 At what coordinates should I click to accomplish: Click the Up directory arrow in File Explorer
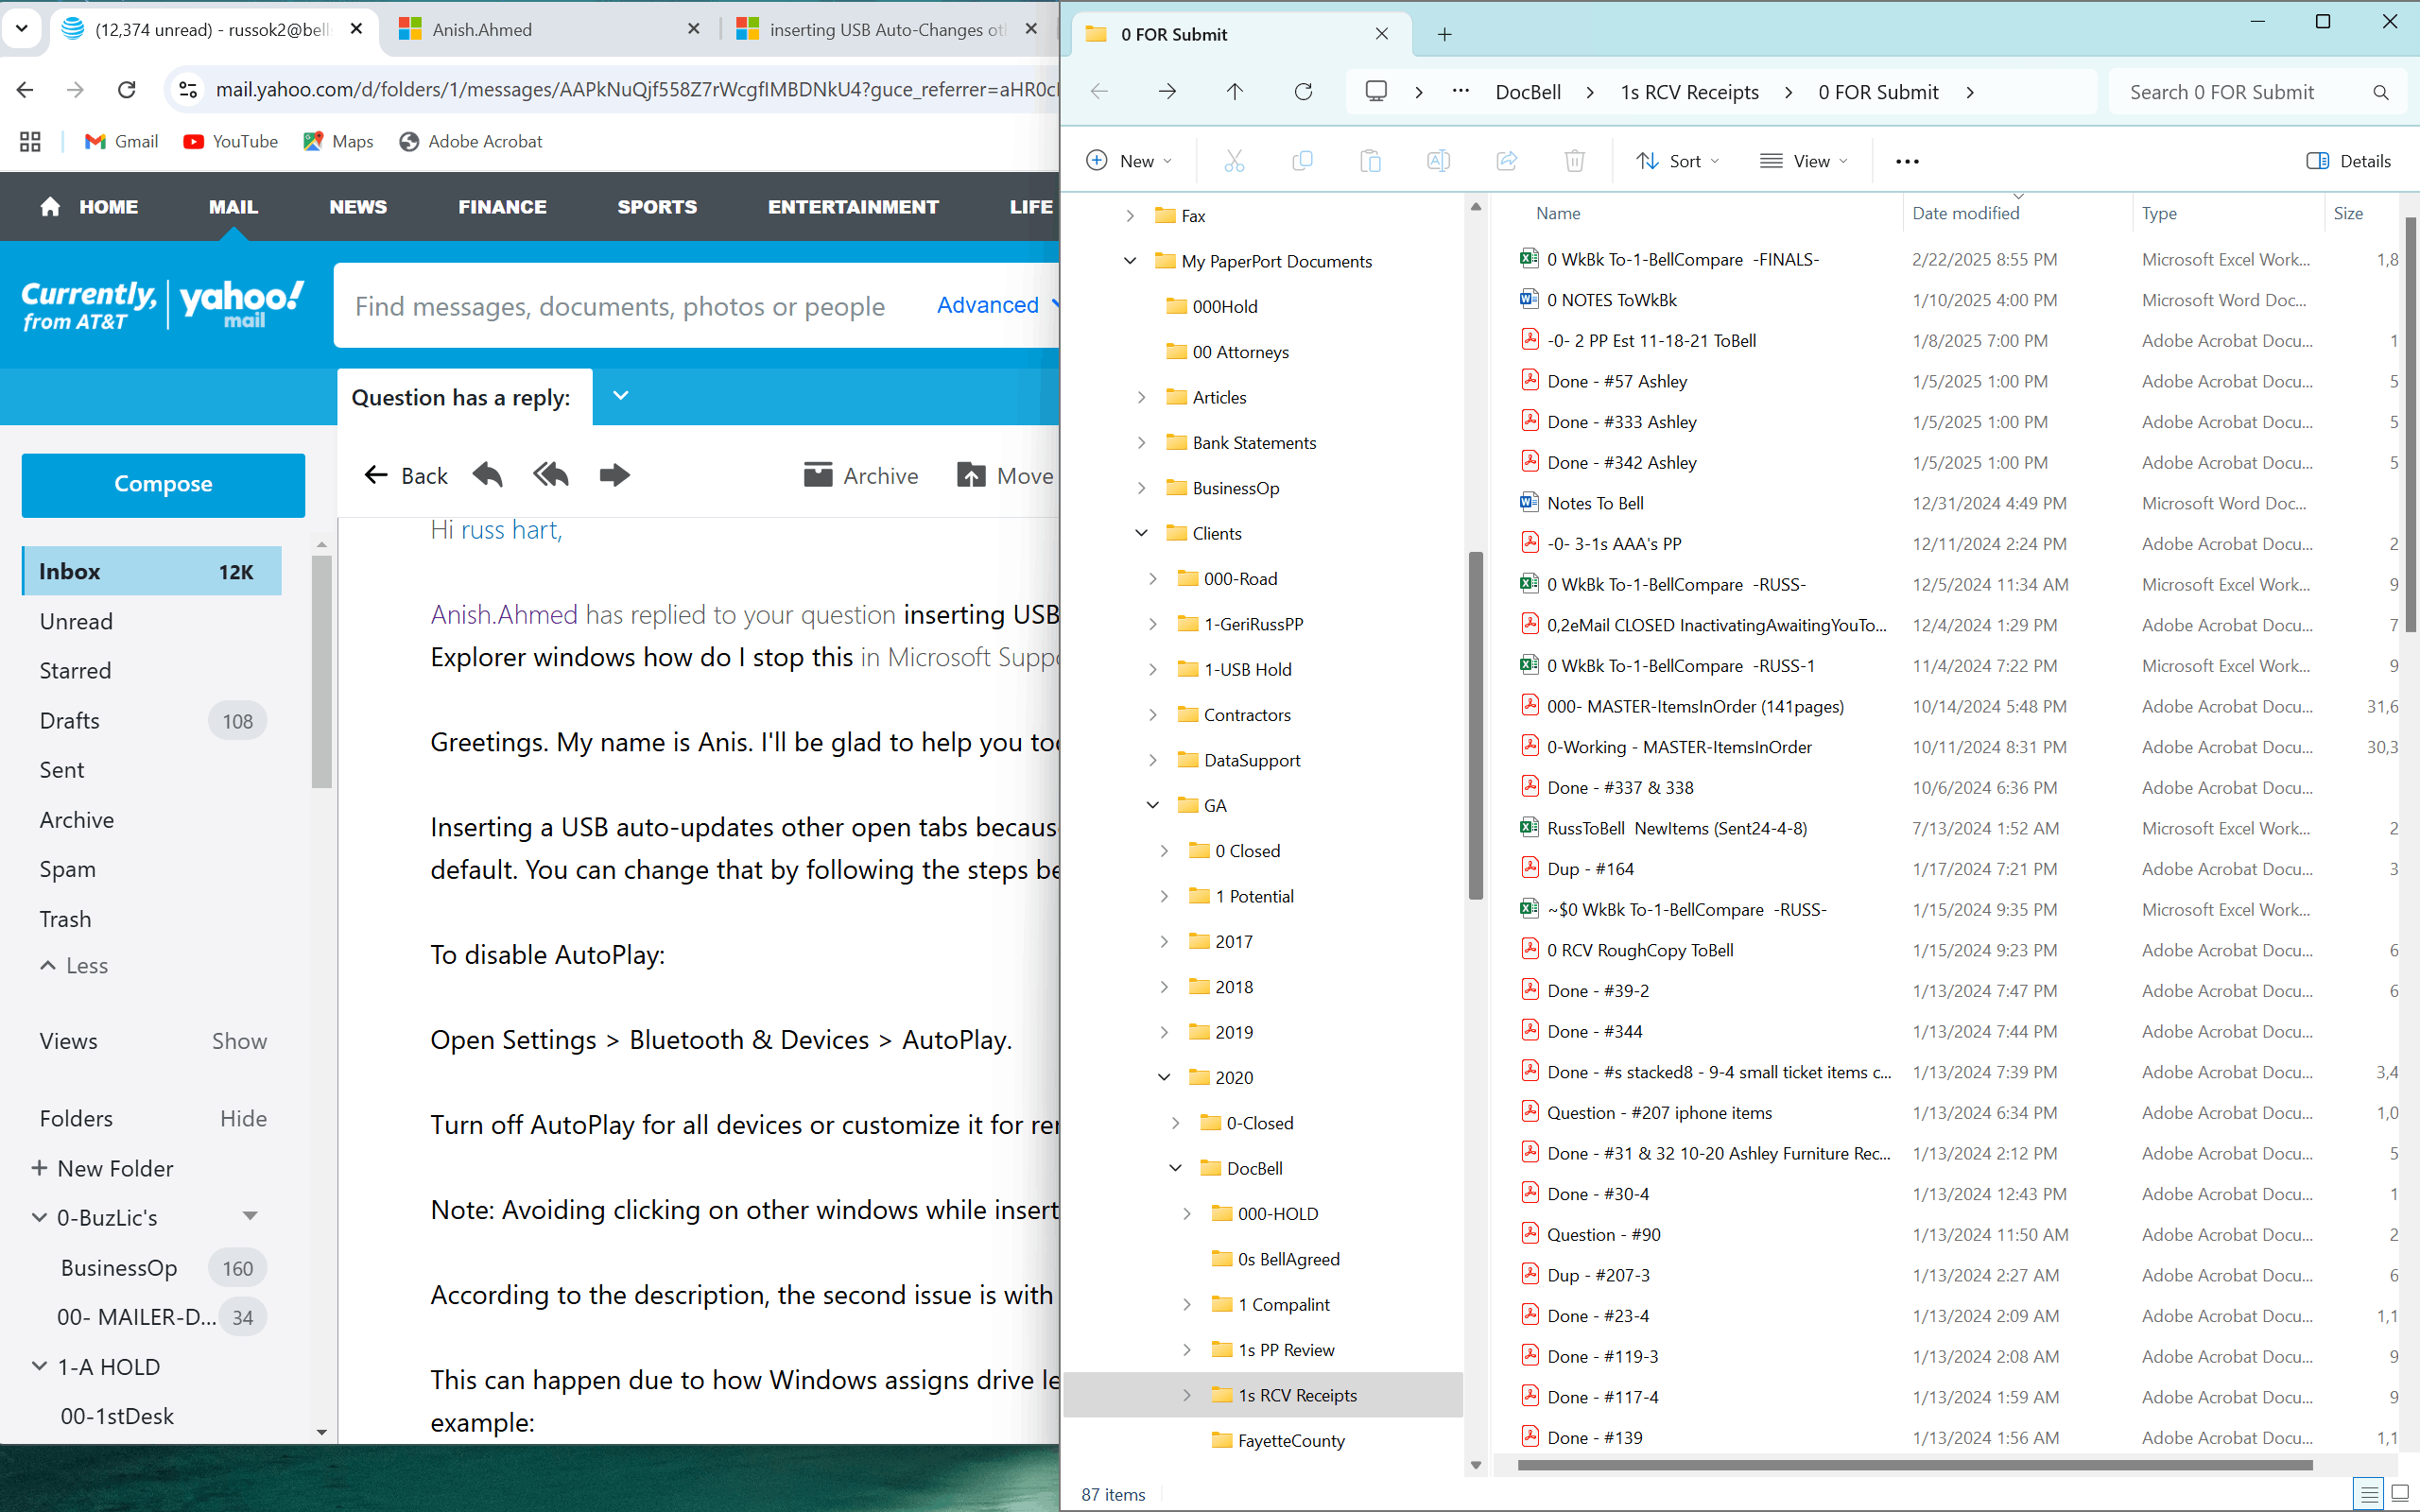(1235, 92)
